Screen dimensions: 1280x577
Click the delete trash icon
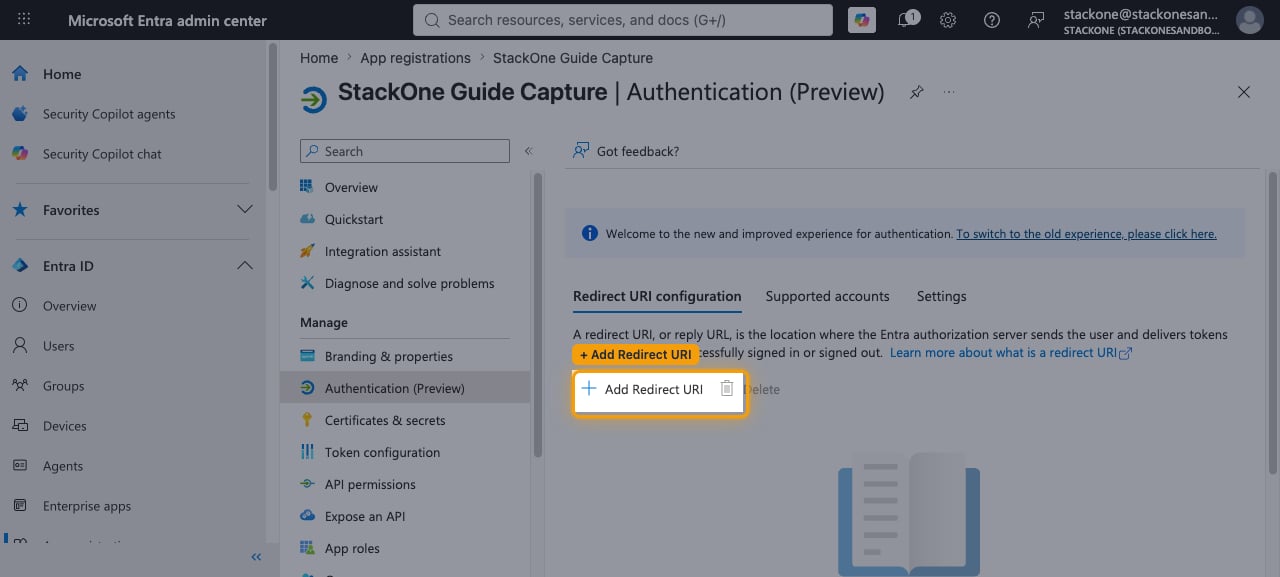click(727, 389)
